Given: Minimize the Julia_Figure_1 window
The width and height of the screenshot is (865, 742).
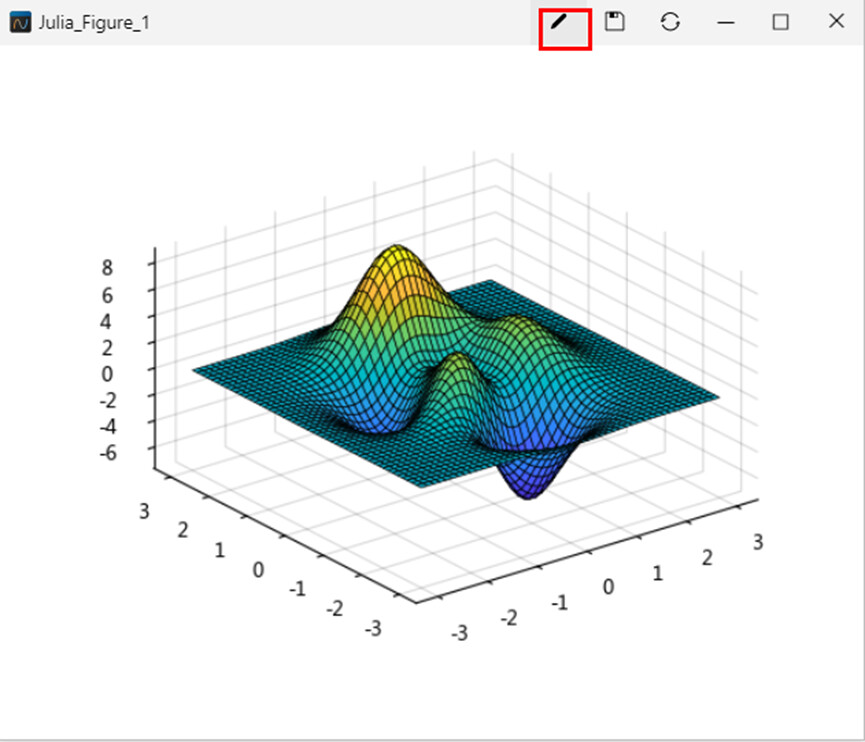Looking at the screenshot, I should 725,23.
